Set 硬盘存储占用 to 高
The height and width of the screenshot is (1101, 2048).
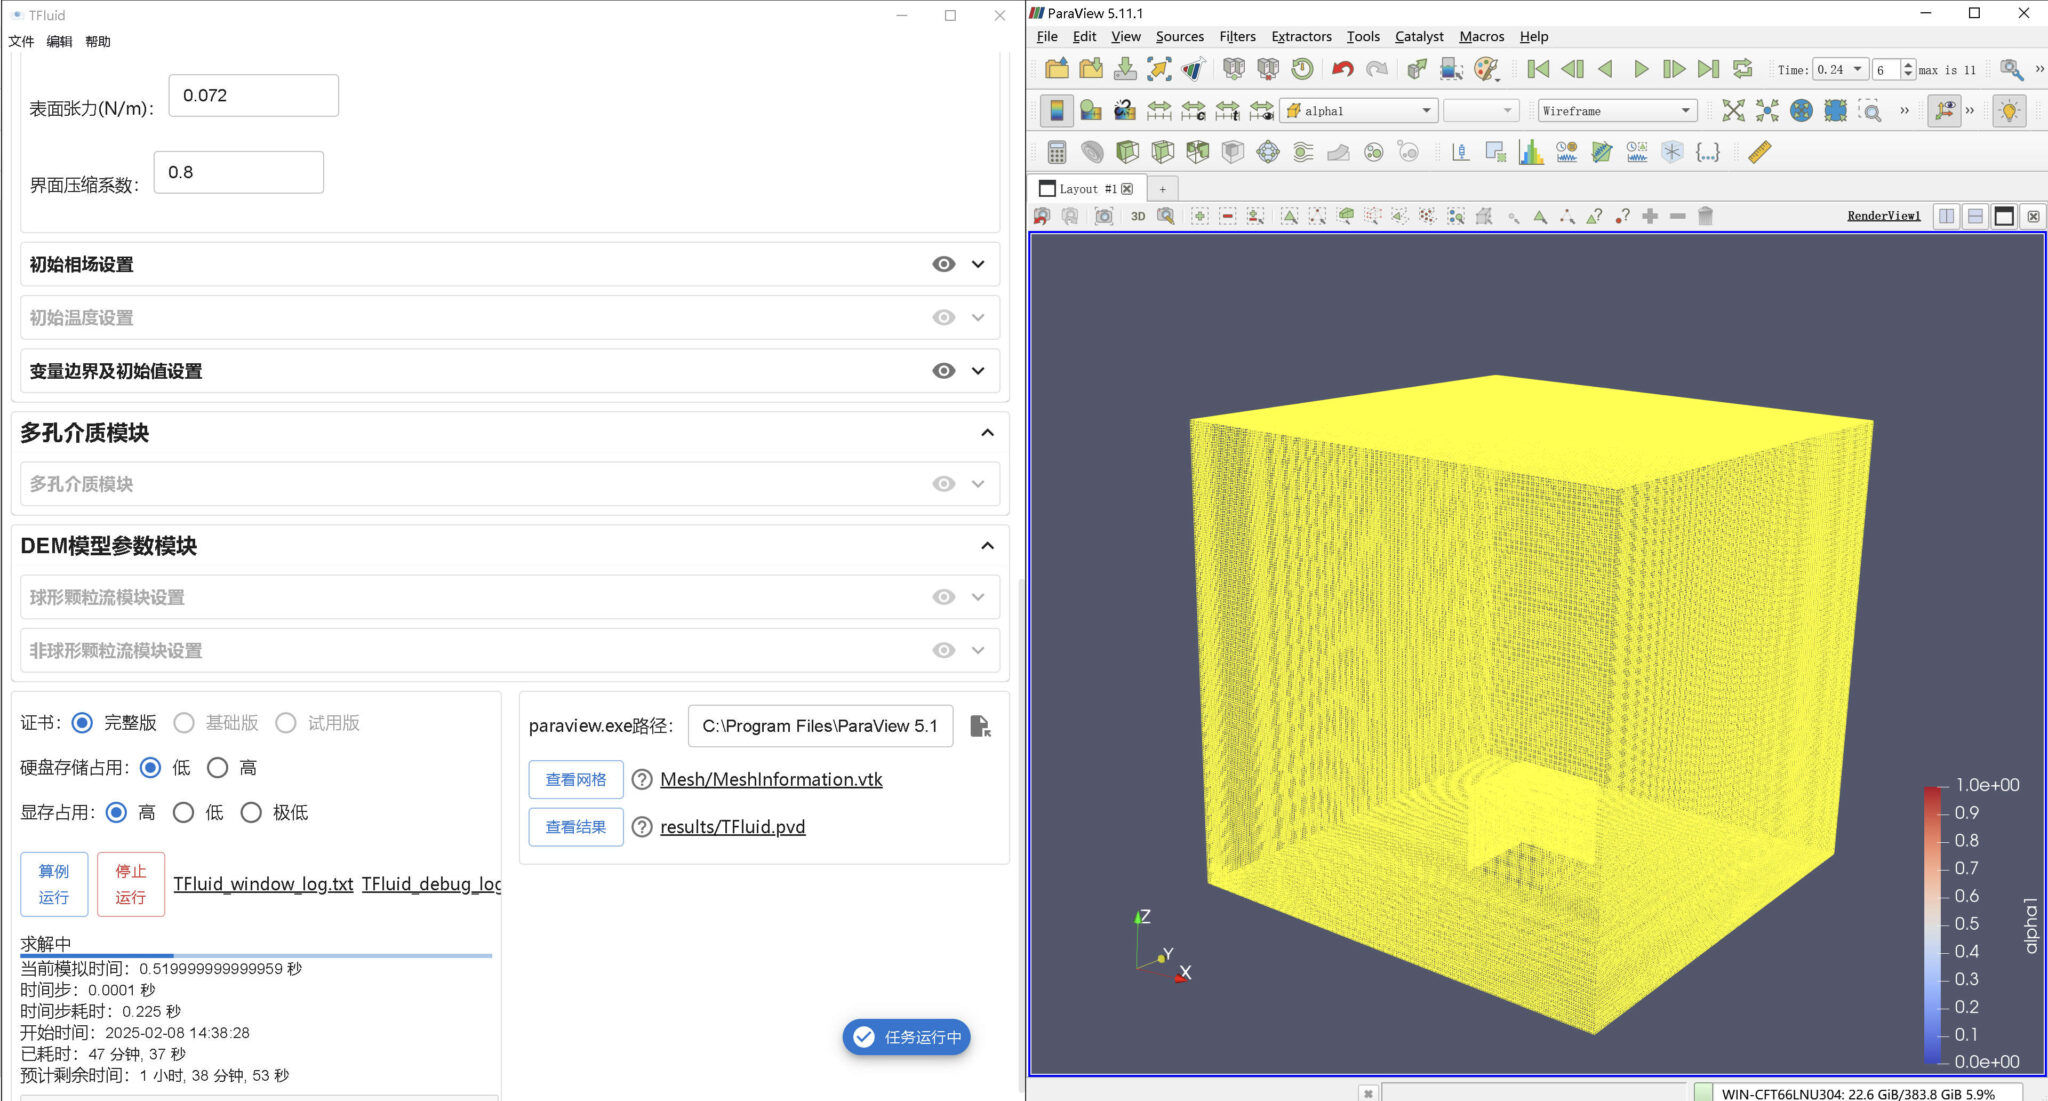pyautogui.click(x=218, y=767)
